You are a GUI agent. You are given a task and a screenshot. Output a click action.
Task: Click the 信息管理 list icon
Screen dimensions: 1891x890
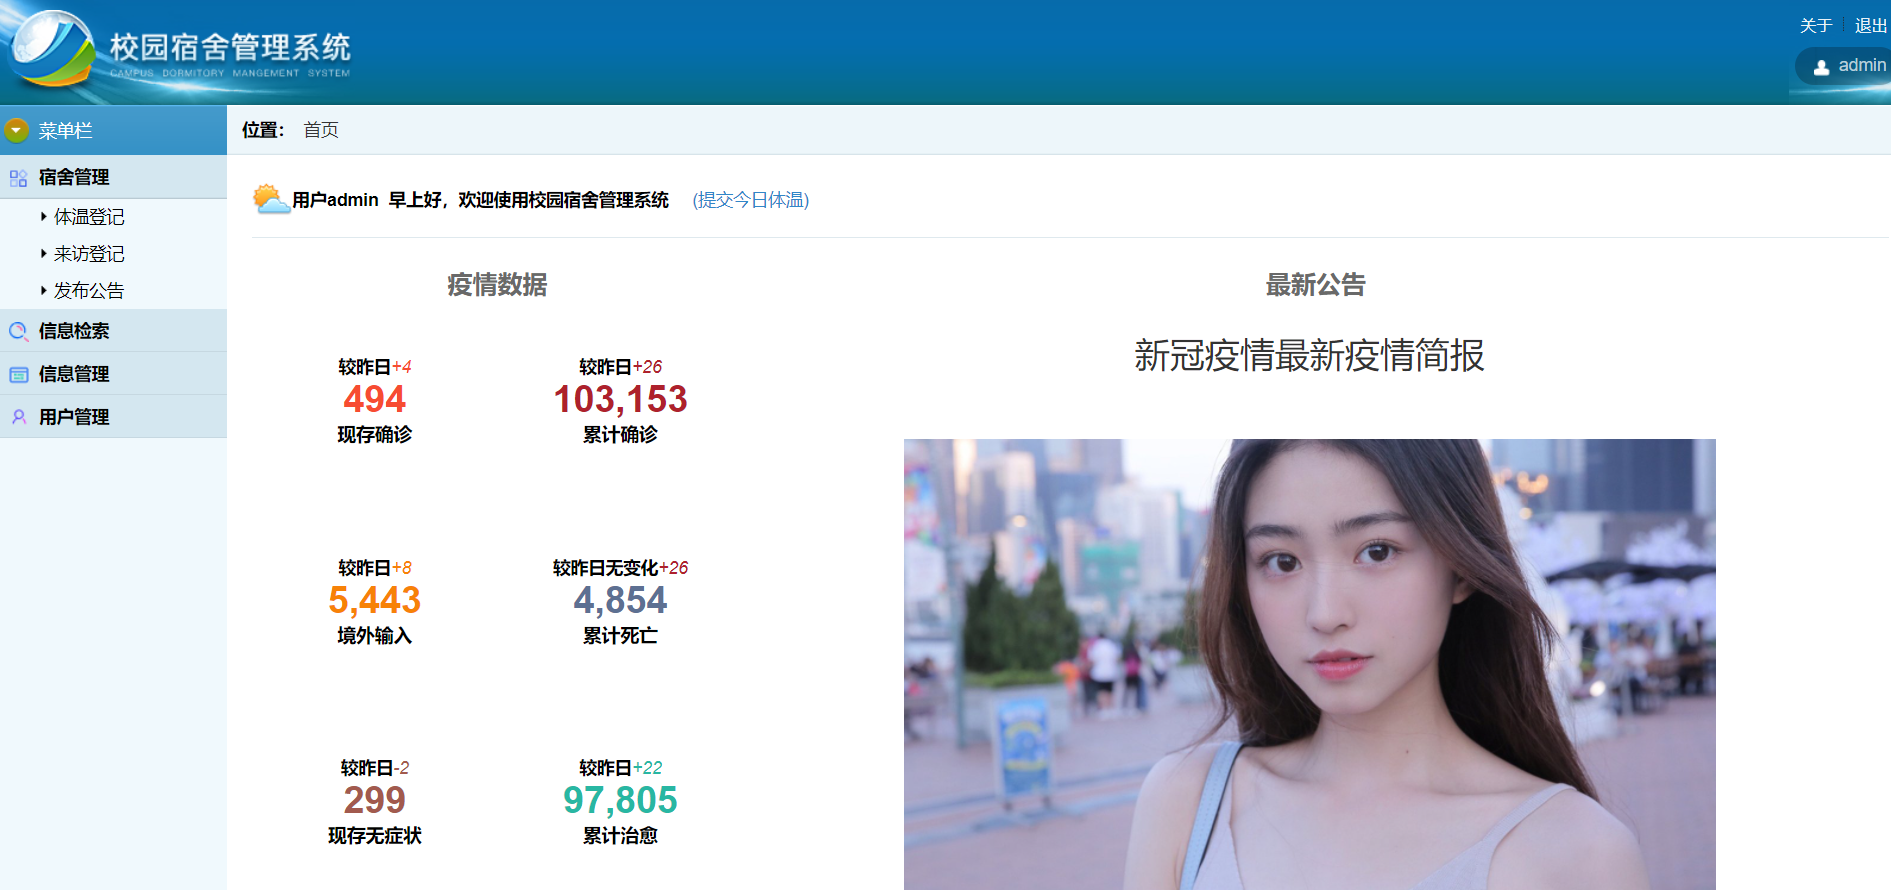[18, 374]
